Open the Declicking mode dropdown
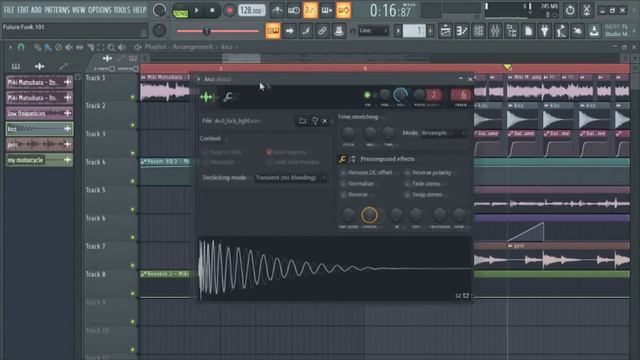 [x=291, y=178]
